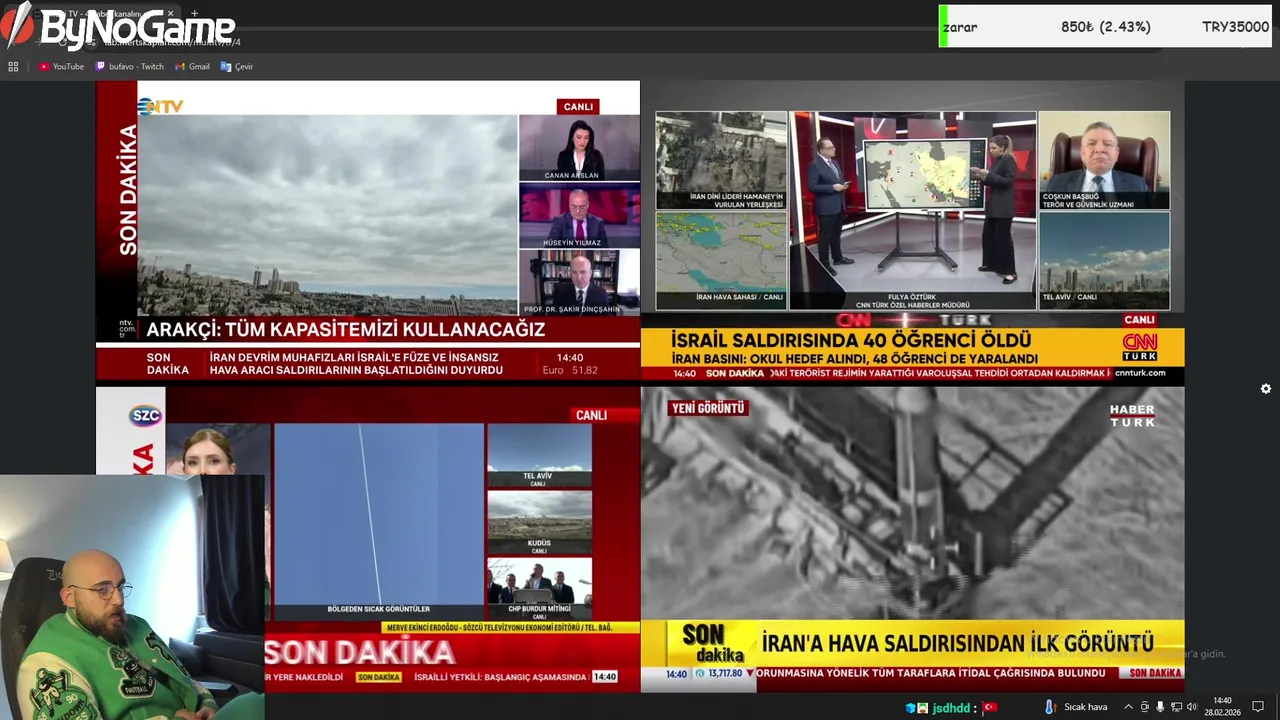Open the multi TV settings gear
The image size is (1280, 720).
click(x=1265, y=389)
